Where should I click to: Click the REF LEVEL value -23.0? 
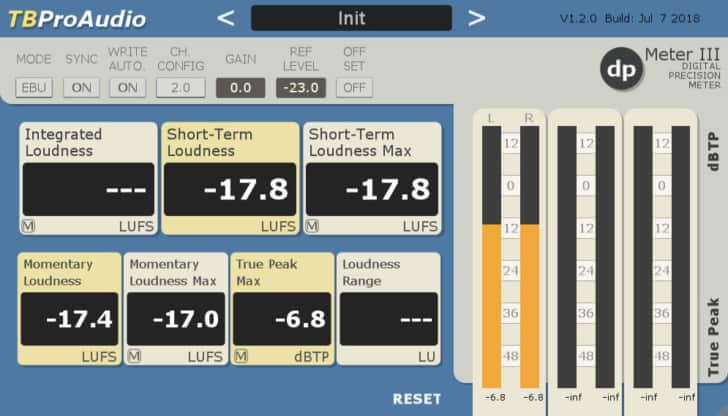pyautogui.click(x=301, y=88)
